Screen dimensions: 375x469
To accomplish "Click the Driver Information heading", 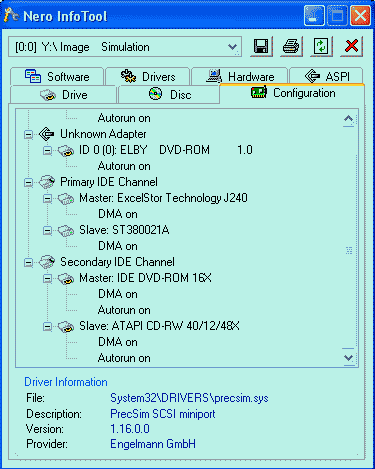I will point(66,382).
